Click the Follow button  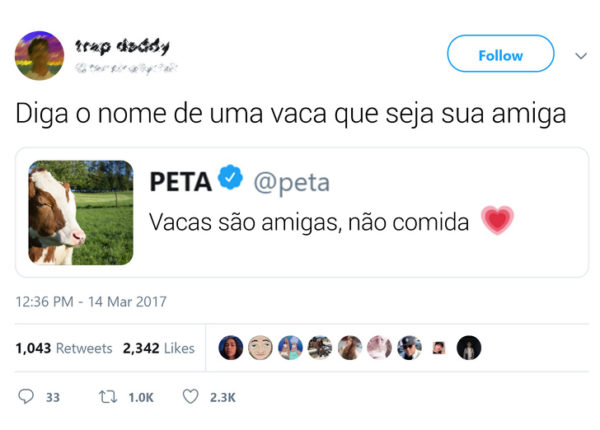click(x=501, y=54)
